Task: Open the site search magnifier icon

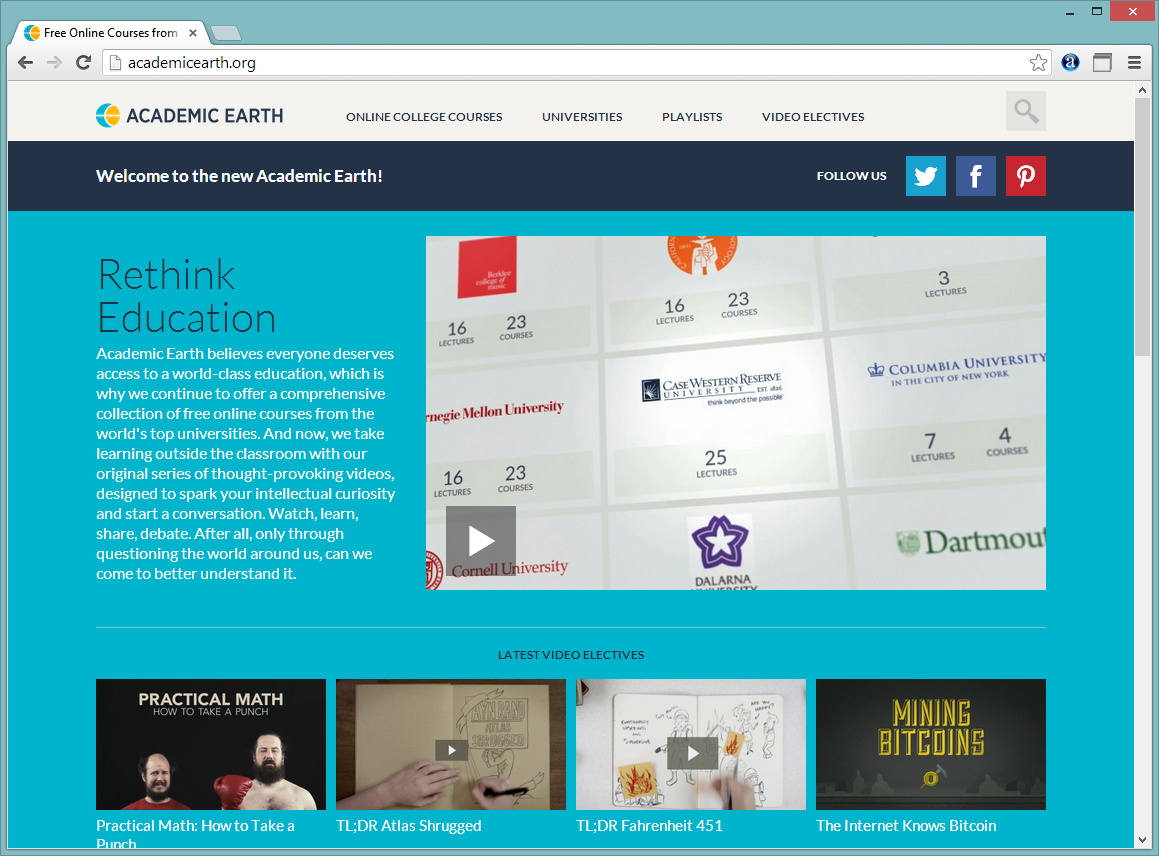Action: point(1026,111)
